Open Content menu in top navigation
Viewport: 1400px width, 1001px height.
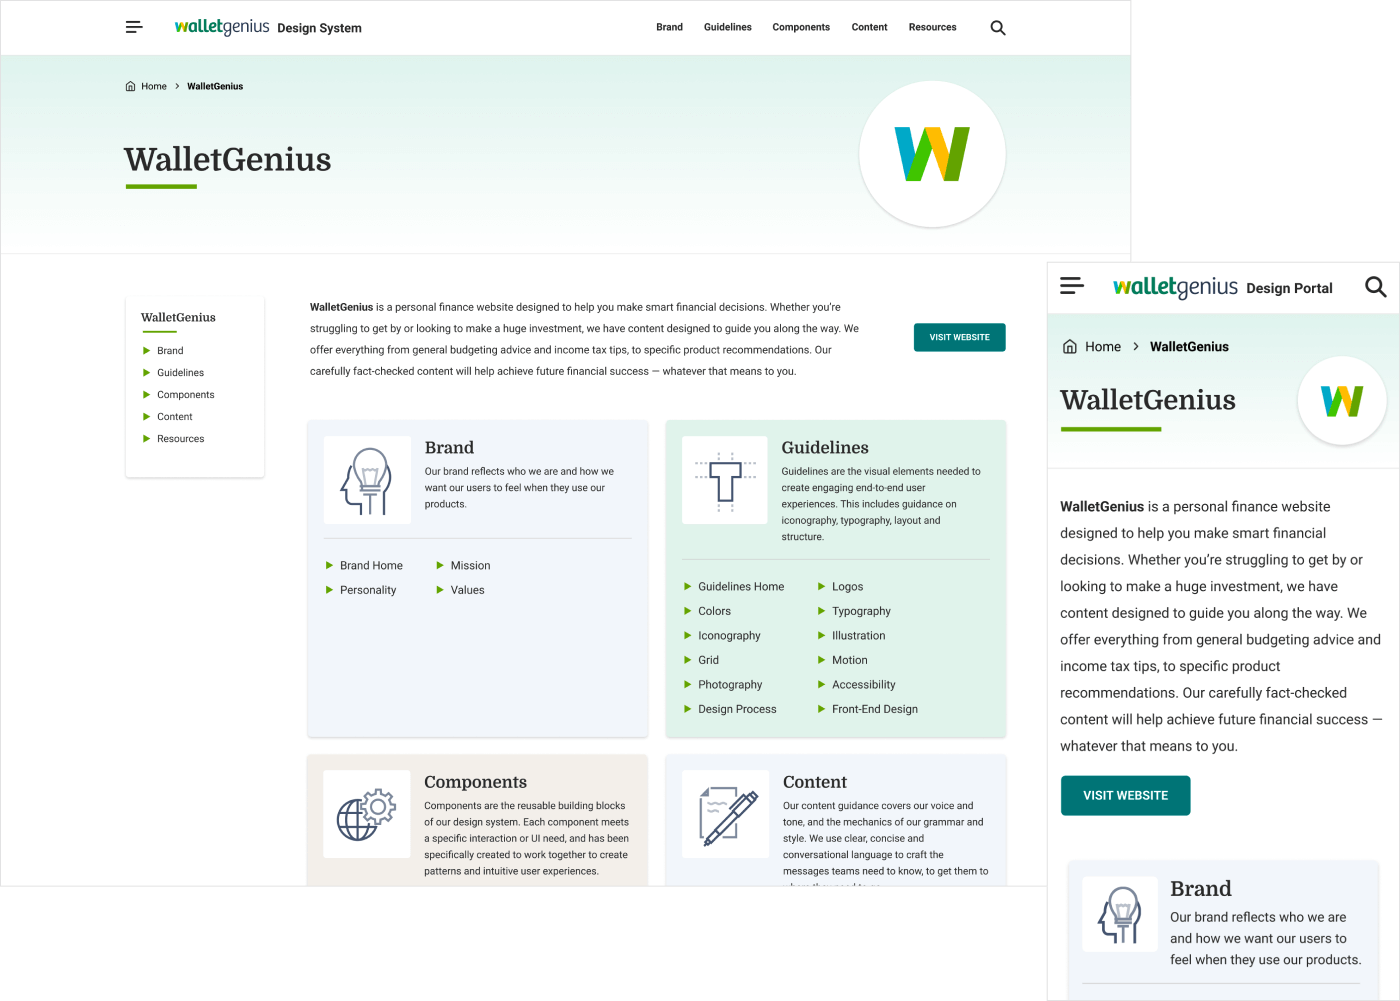point(869,27)
